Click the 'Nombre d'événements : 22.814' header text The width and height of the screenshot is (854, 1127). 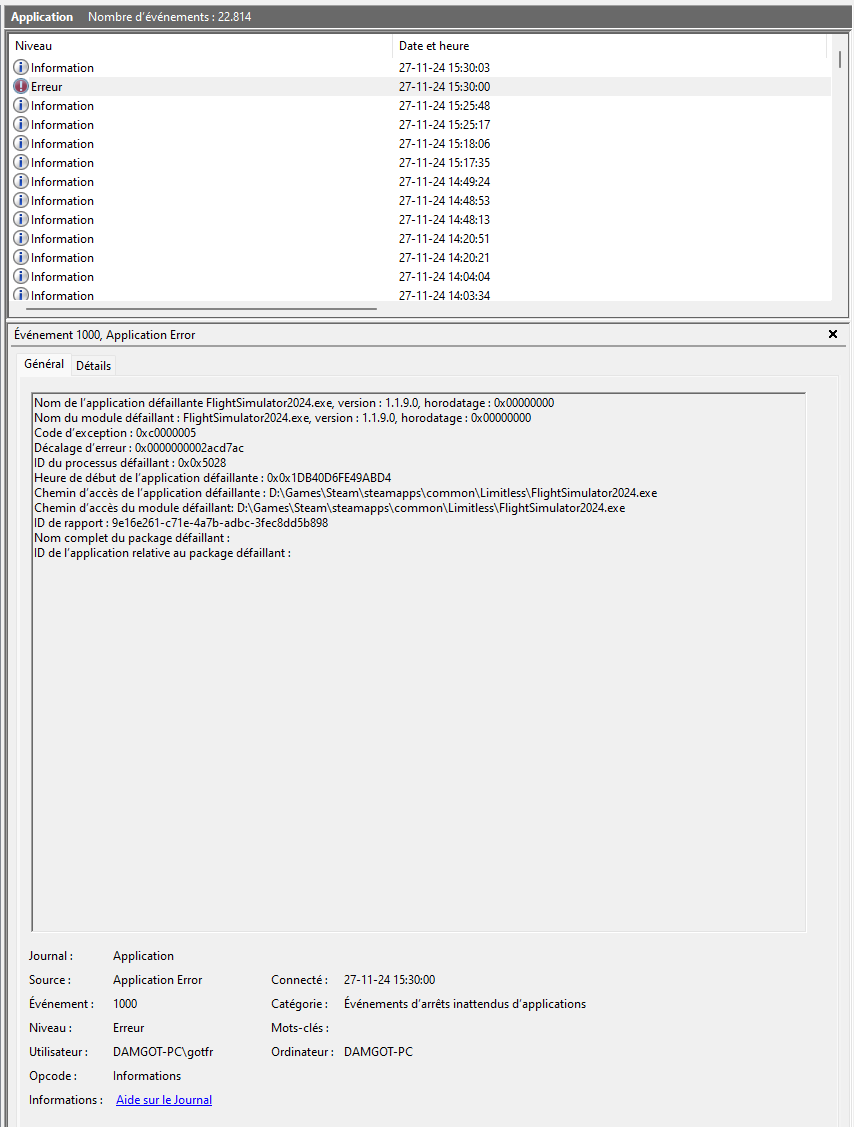170,17
